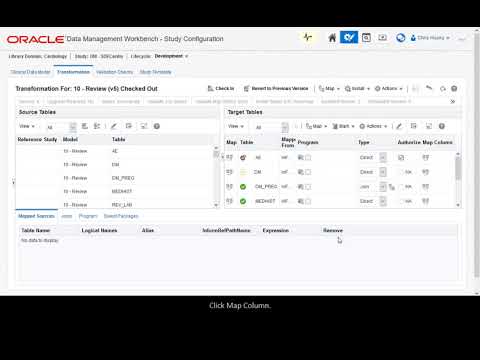Click the export icon in Source Tables toolbar
This screenshot has width=480, height=360.
[x=129, y=126]
